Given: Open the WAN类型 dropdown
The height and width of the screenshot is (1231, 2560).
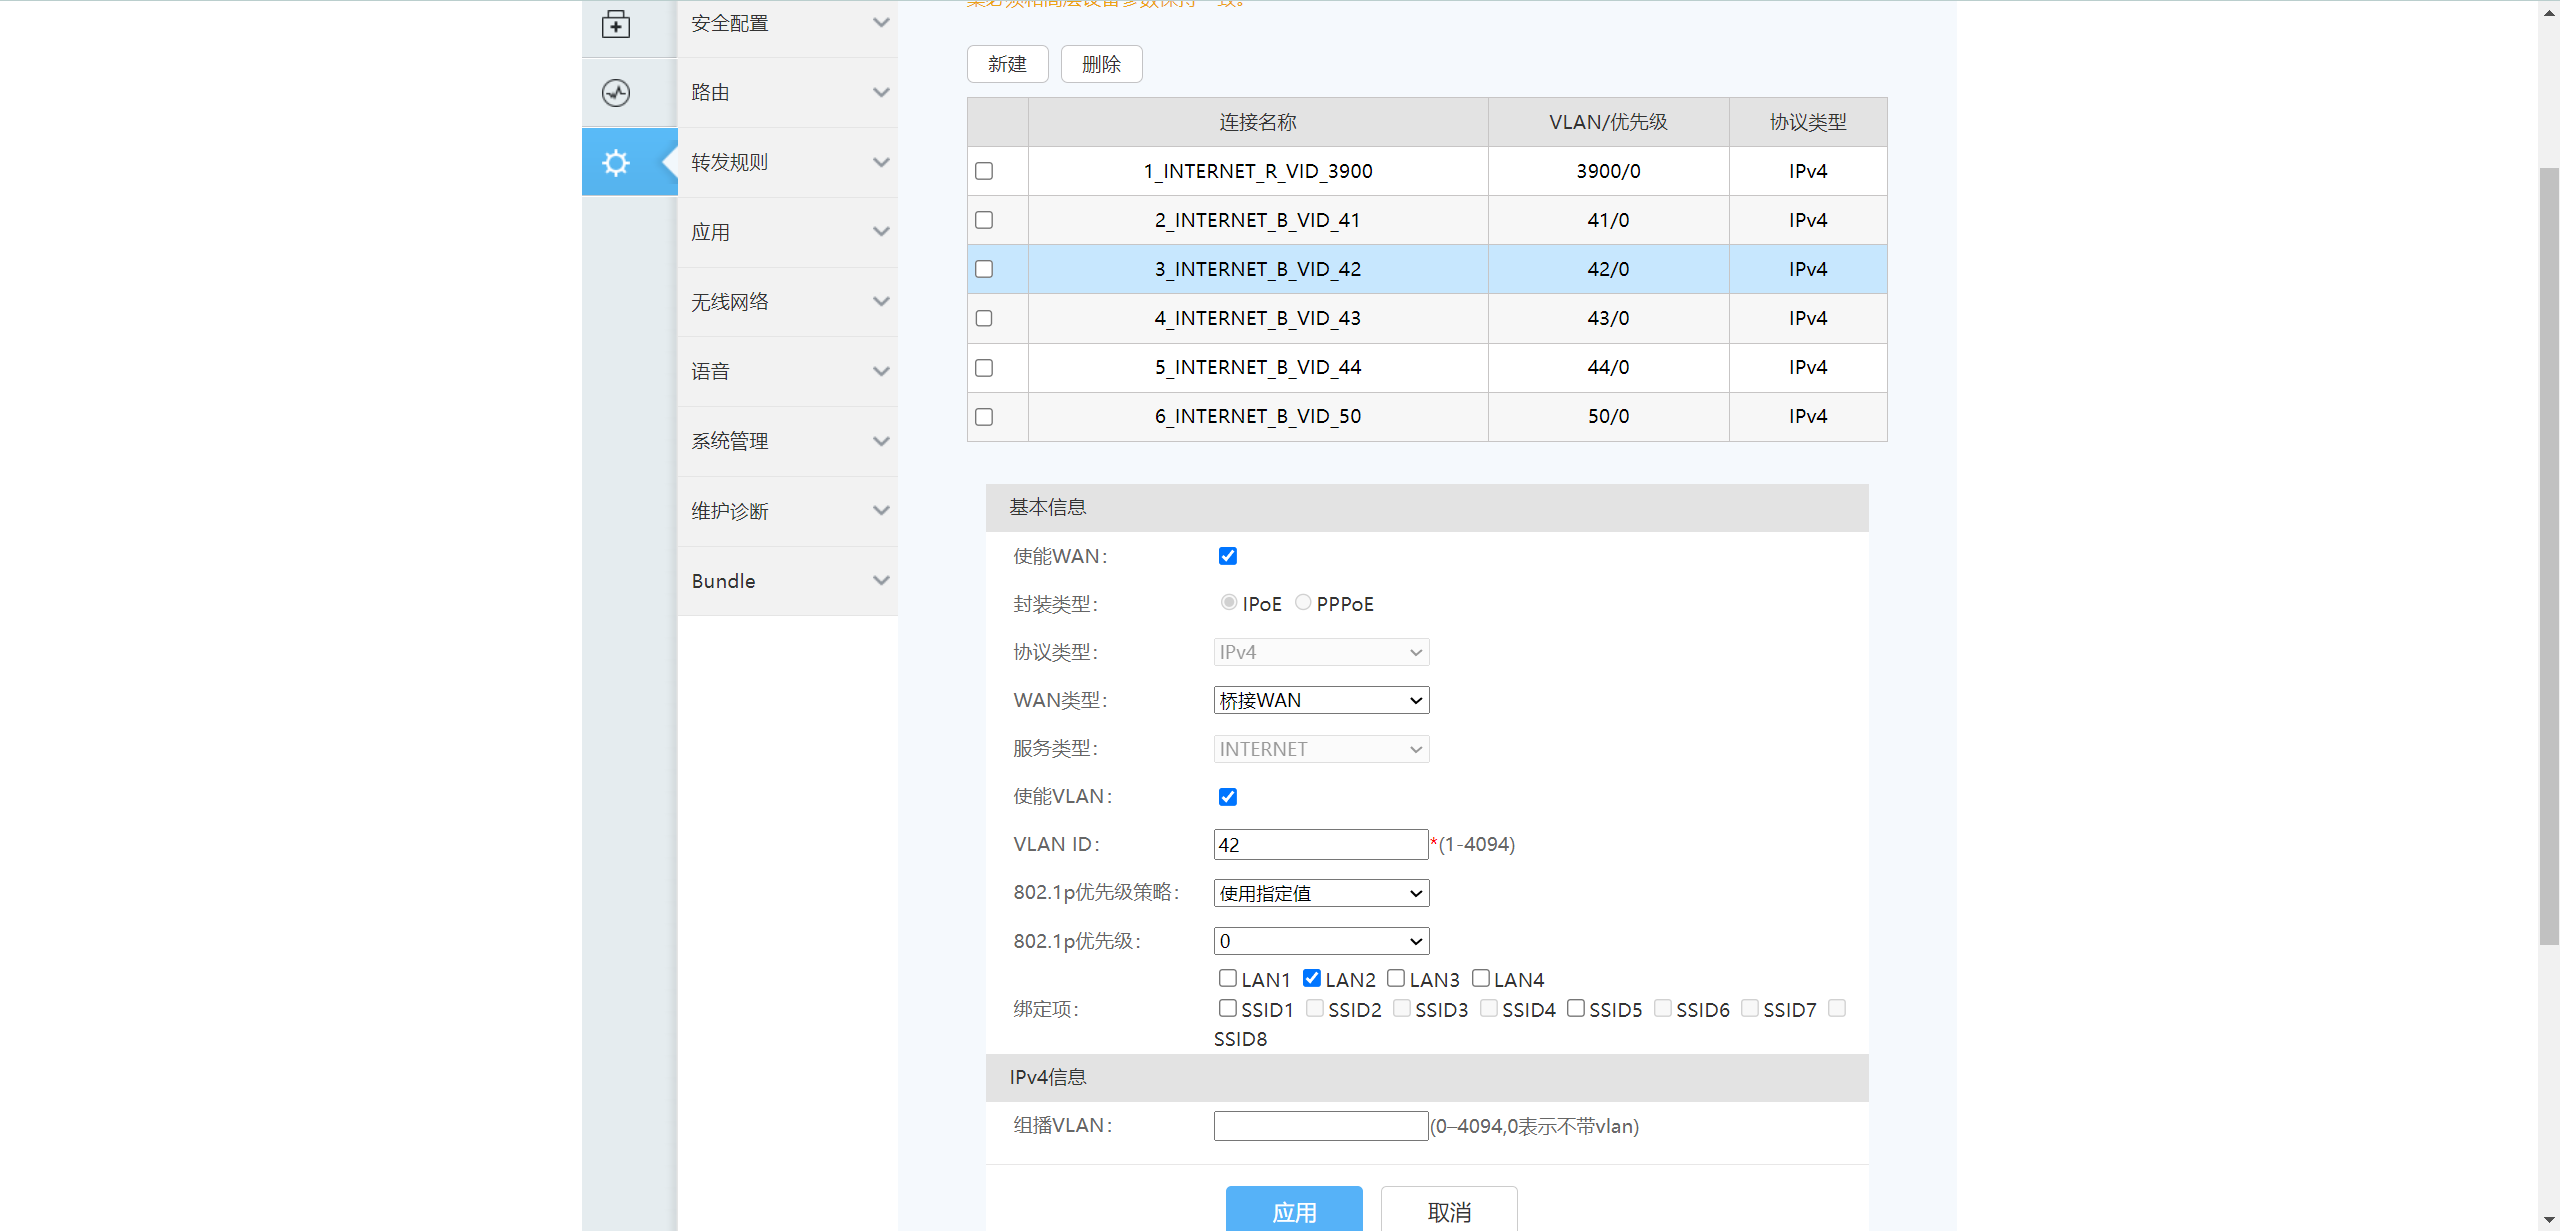Looking at the screenshot, I should coord(1321,700).
